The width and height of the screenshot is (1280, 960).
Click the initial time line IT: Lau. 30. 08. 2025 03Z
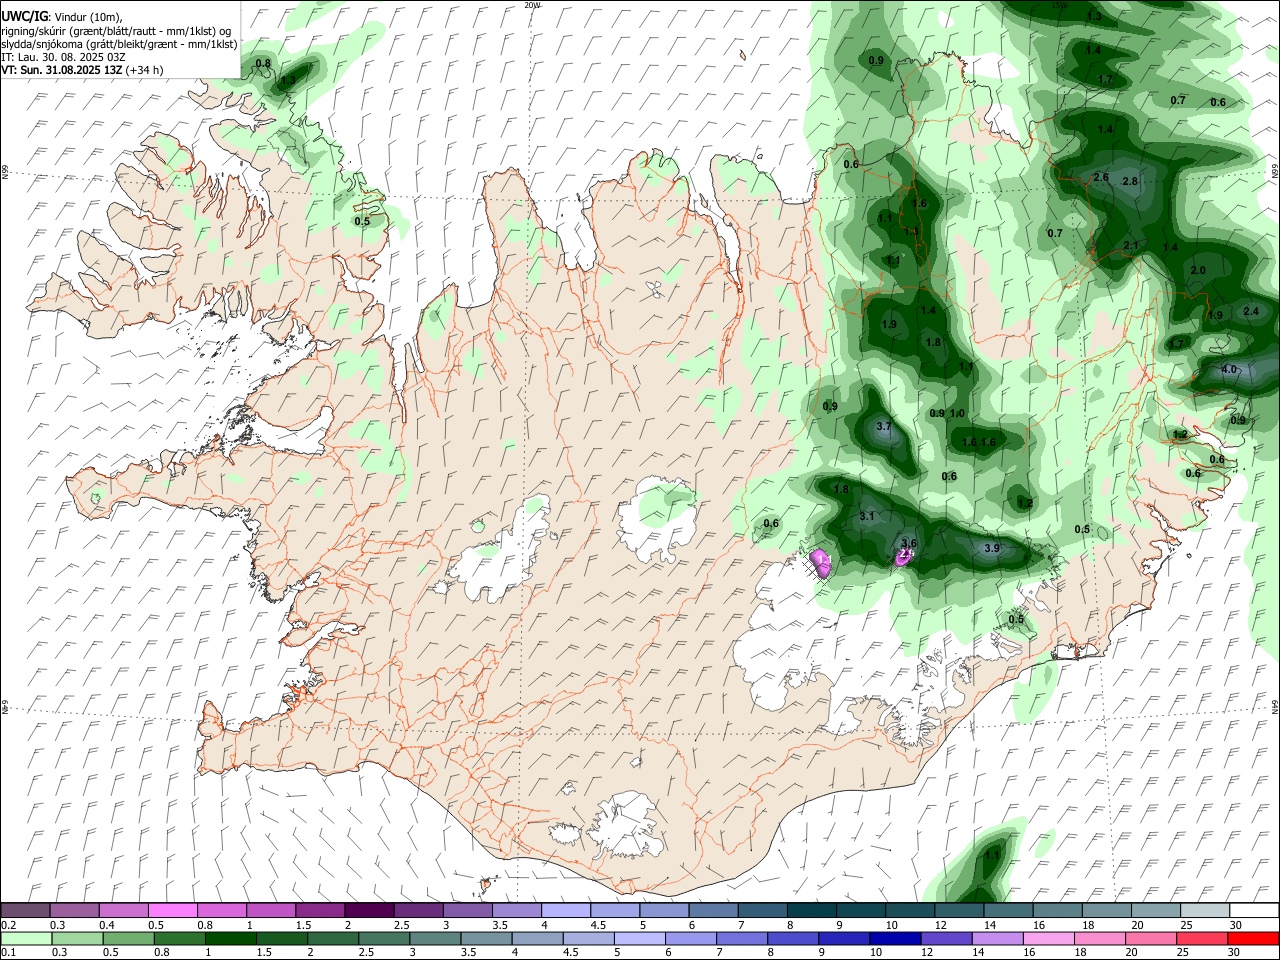coord(63,57)
